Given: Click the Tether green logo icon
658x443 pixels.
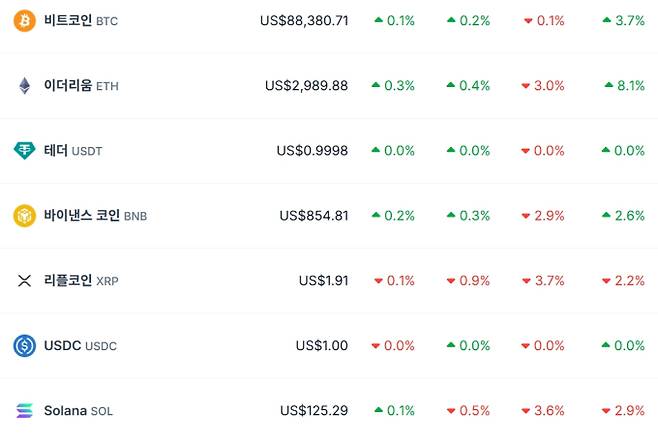Looking at the screenshot, I should click(24, 151).
